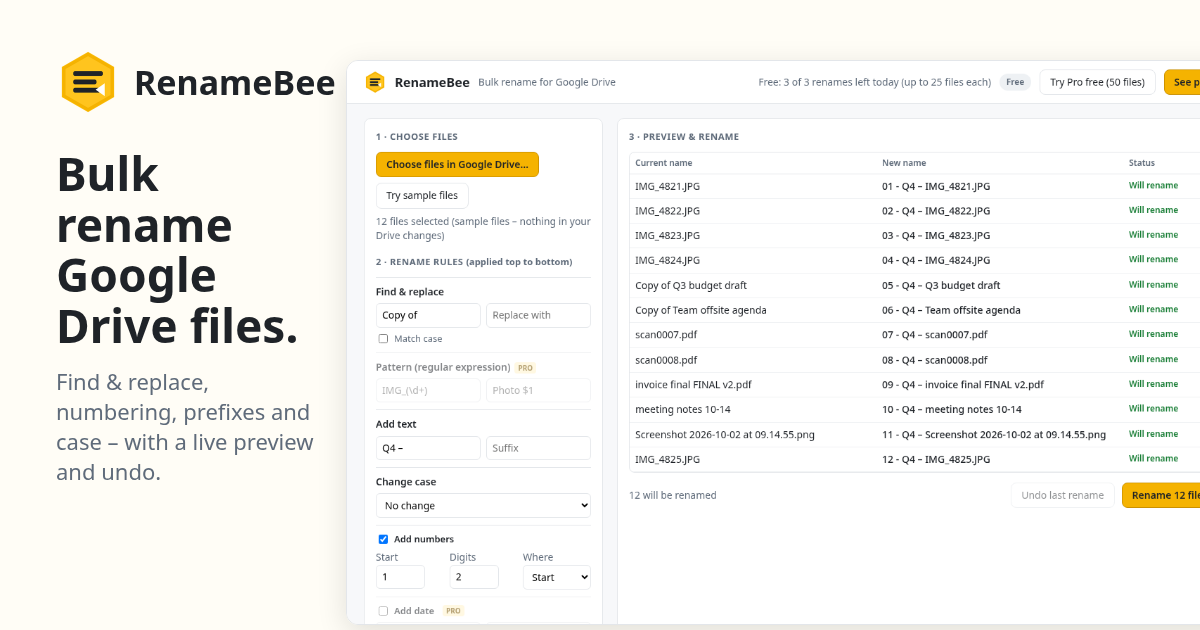
Task: Click Copy of Team offsite agenda row
Action: pyautogui.click(x=701, y=310)
